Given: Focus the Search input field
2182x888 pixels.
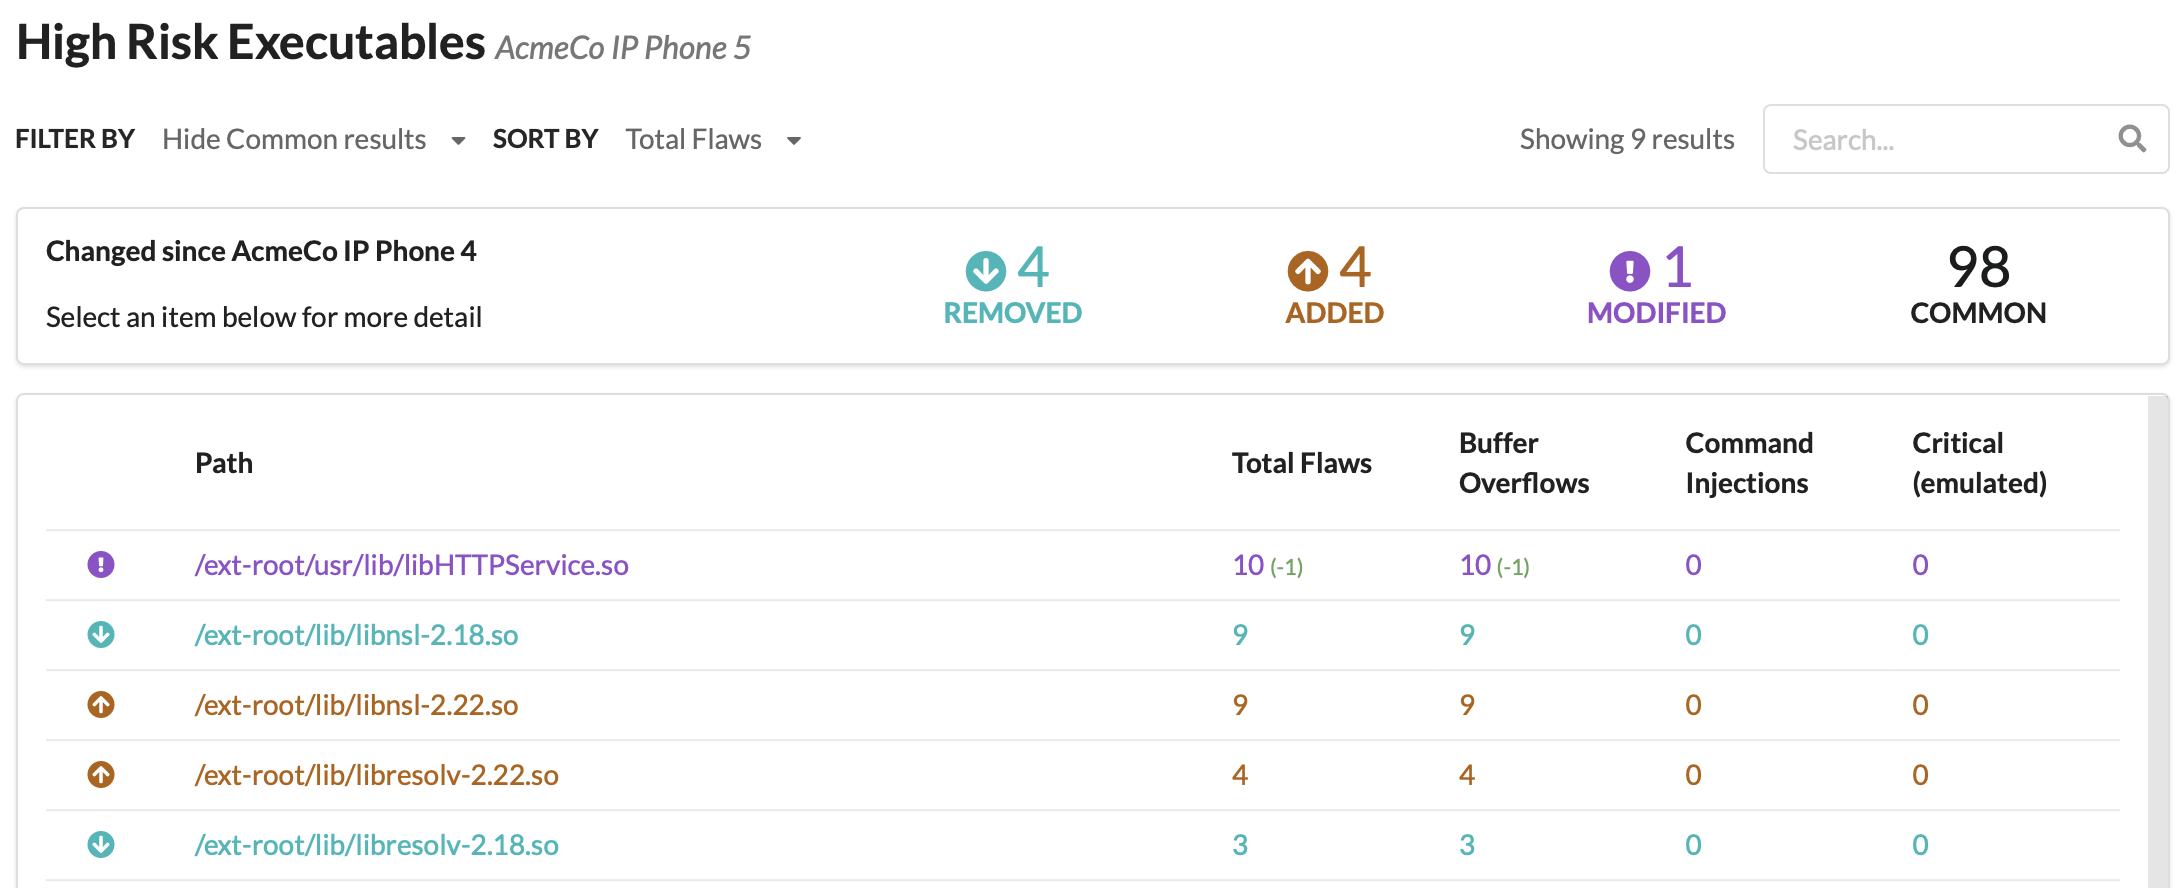Looking at the screenshot, I should point(1940,139).
